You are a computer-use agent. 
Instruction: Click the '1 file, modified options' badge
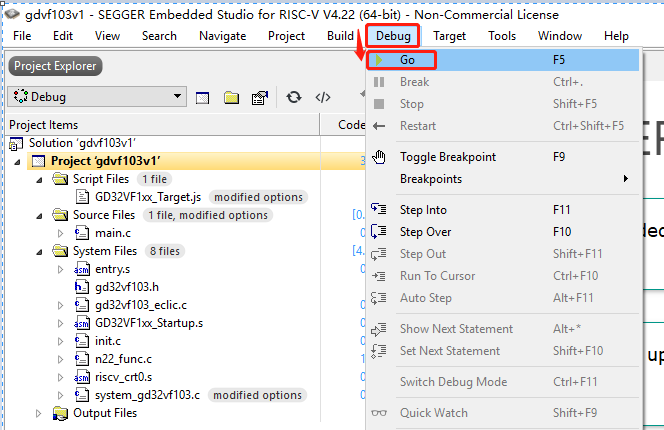click(208, 215)
